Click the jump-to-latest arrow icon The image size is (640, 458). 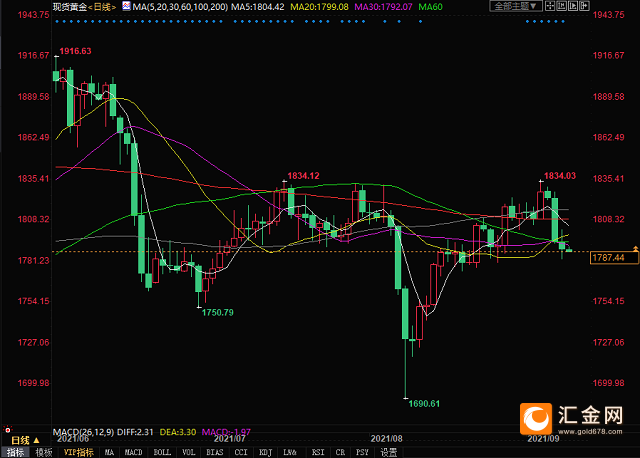(x=584, y=6)
